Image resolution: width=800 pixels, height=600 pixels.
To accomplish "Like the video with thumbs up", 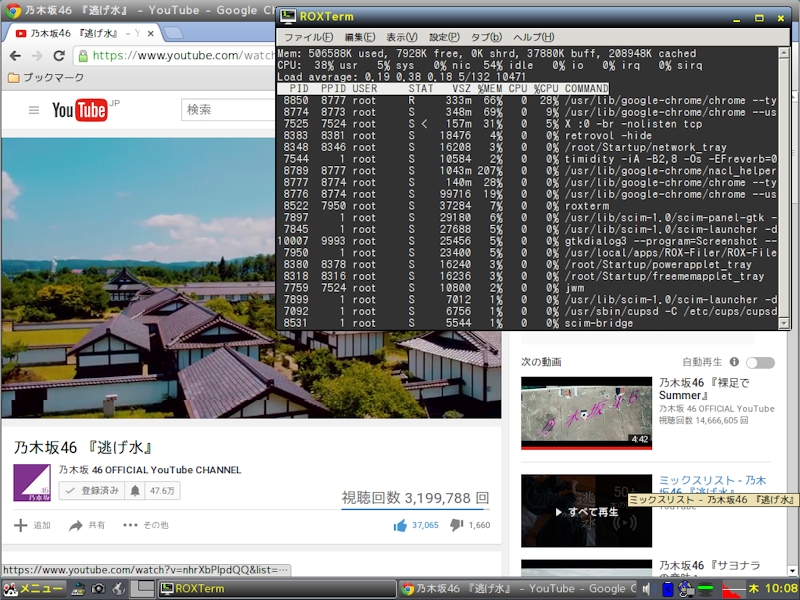I will coord(400,525).
